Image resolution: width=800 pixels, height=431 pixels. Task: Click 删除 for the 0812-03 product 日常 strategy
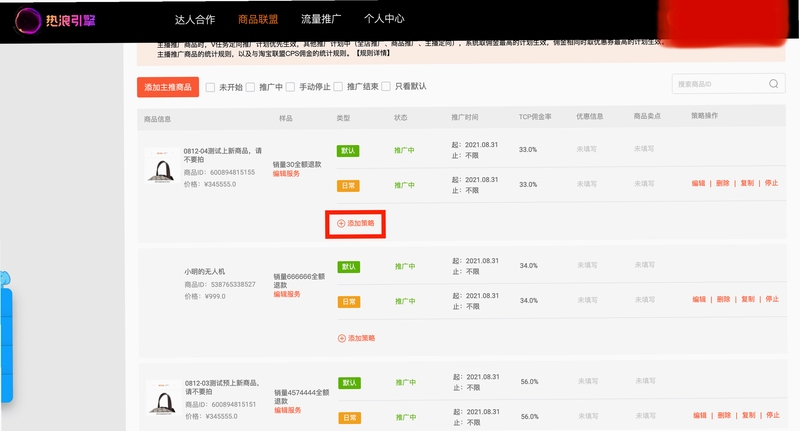tap(724, 415)
